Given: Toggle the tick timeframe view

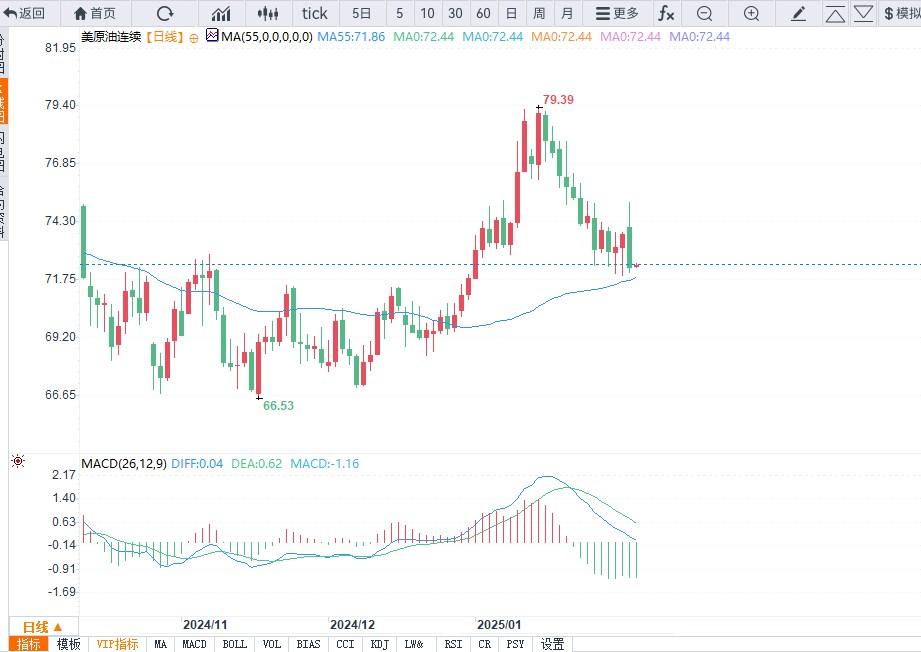Looking at the screenshot, I should [314, 13].
